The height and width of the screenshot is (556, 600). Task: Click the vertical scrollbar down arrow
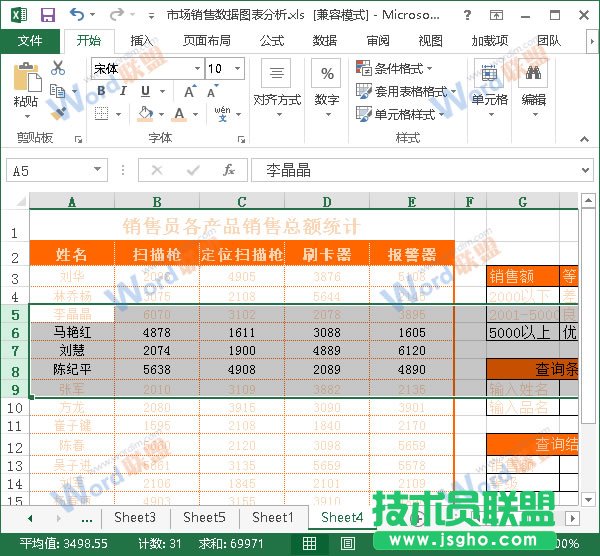click(587, 499)
